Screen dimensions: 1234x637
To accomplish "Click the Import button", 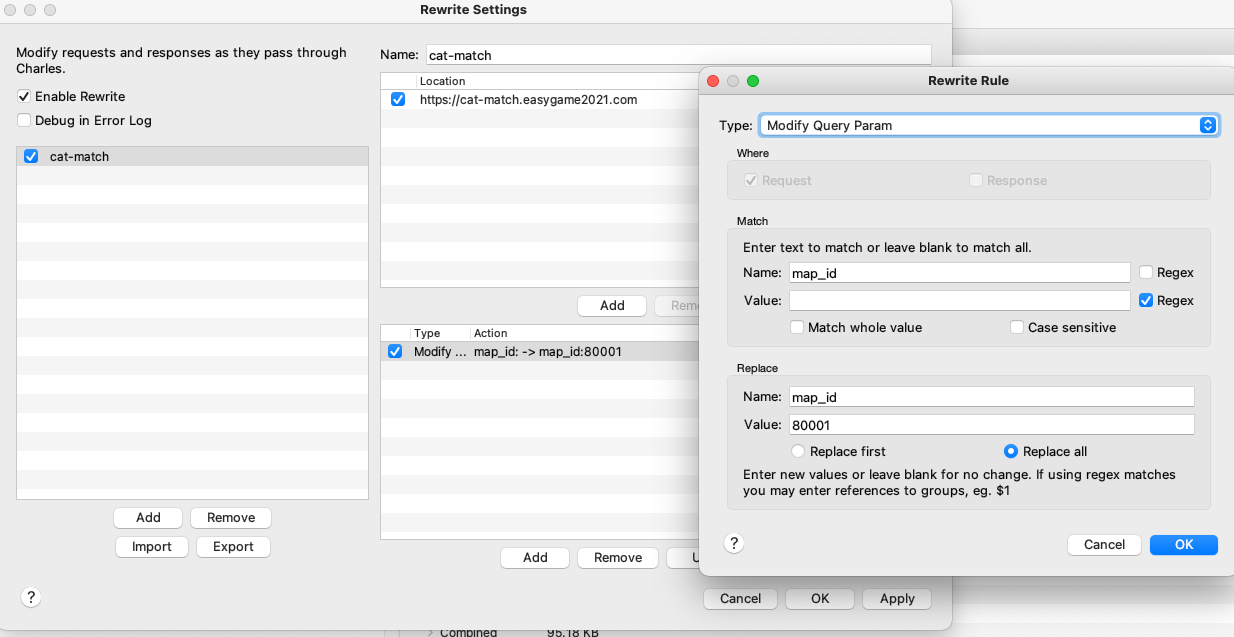I will coord(151,546).
